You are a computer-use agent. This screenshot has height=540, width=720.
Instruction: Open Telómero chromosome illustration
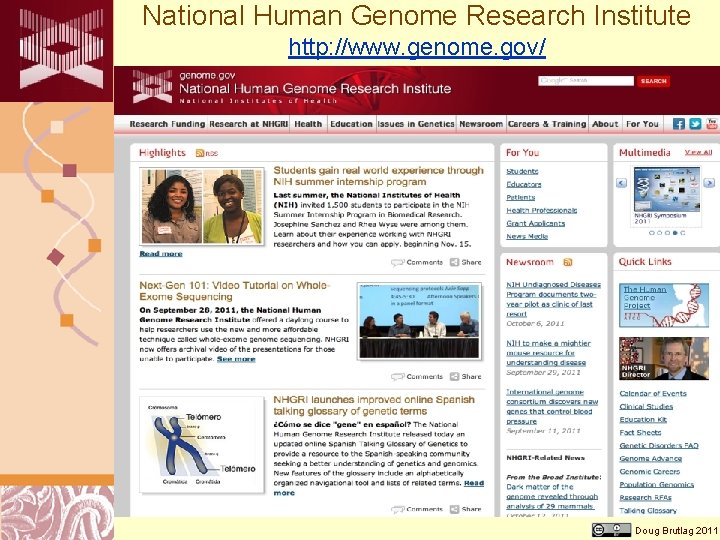click(202, 445)
